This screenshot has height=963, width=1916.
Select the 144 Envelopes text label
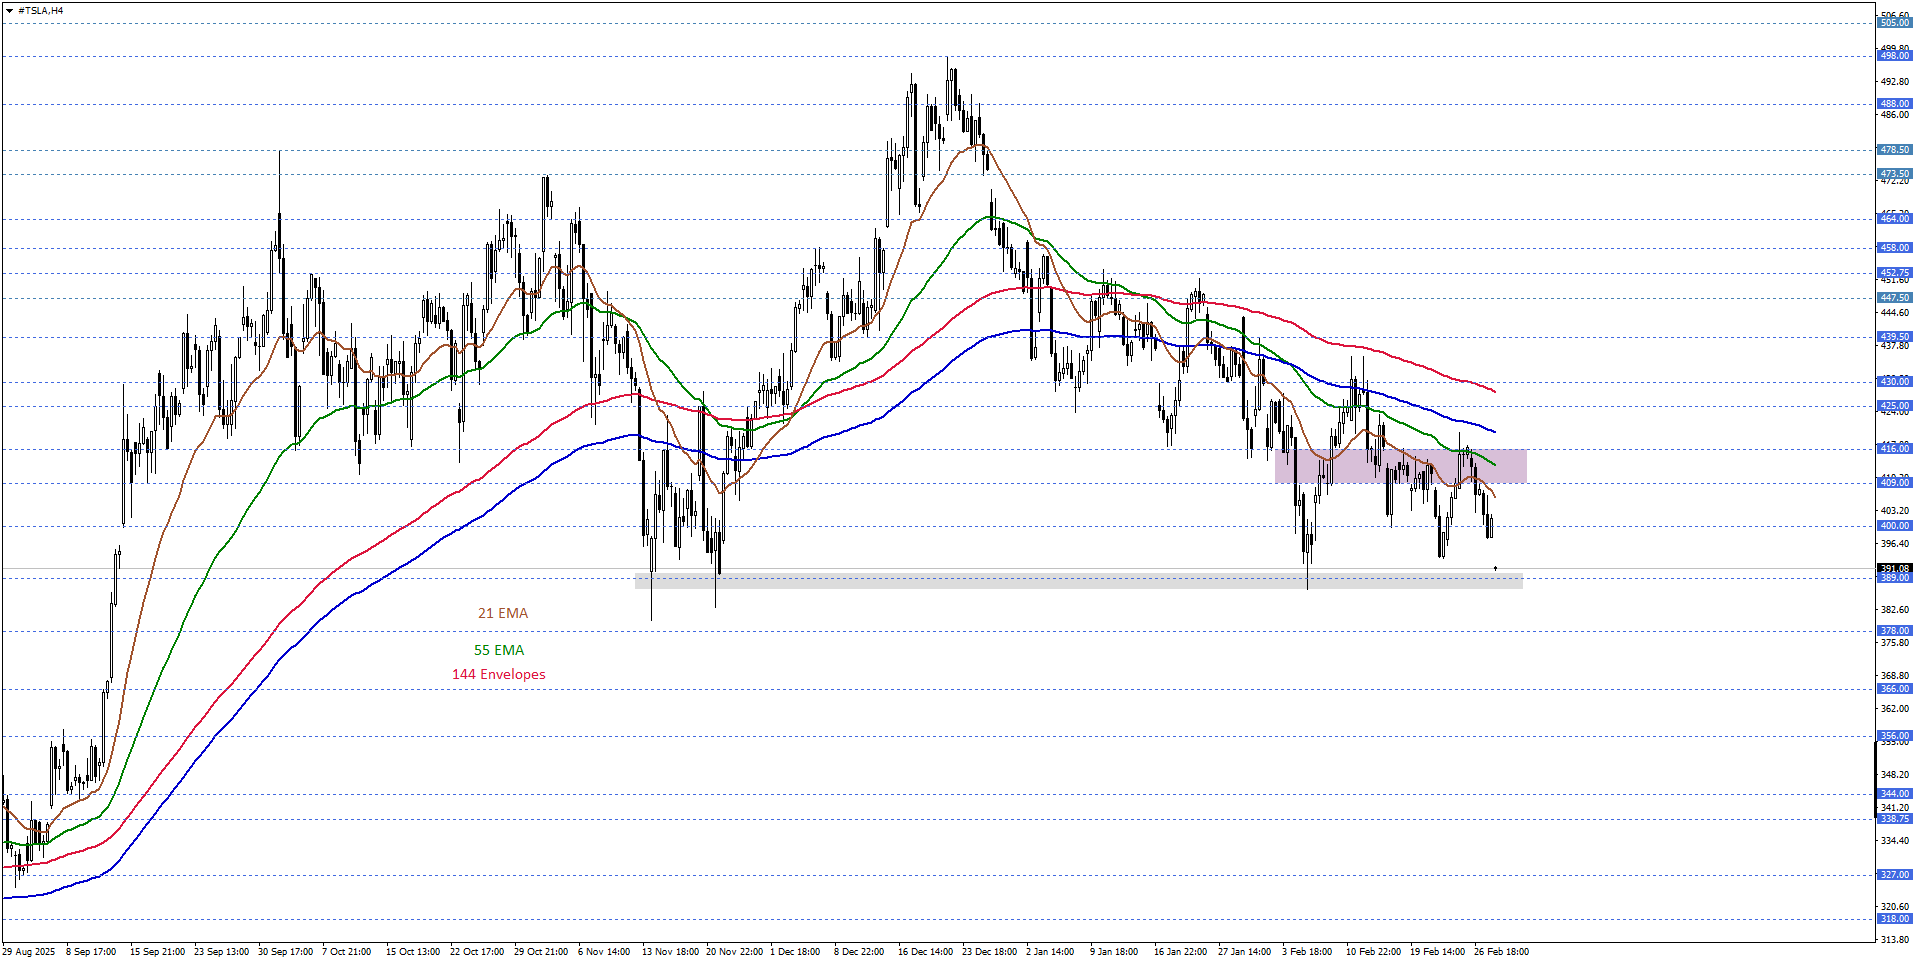click(498, 674)
